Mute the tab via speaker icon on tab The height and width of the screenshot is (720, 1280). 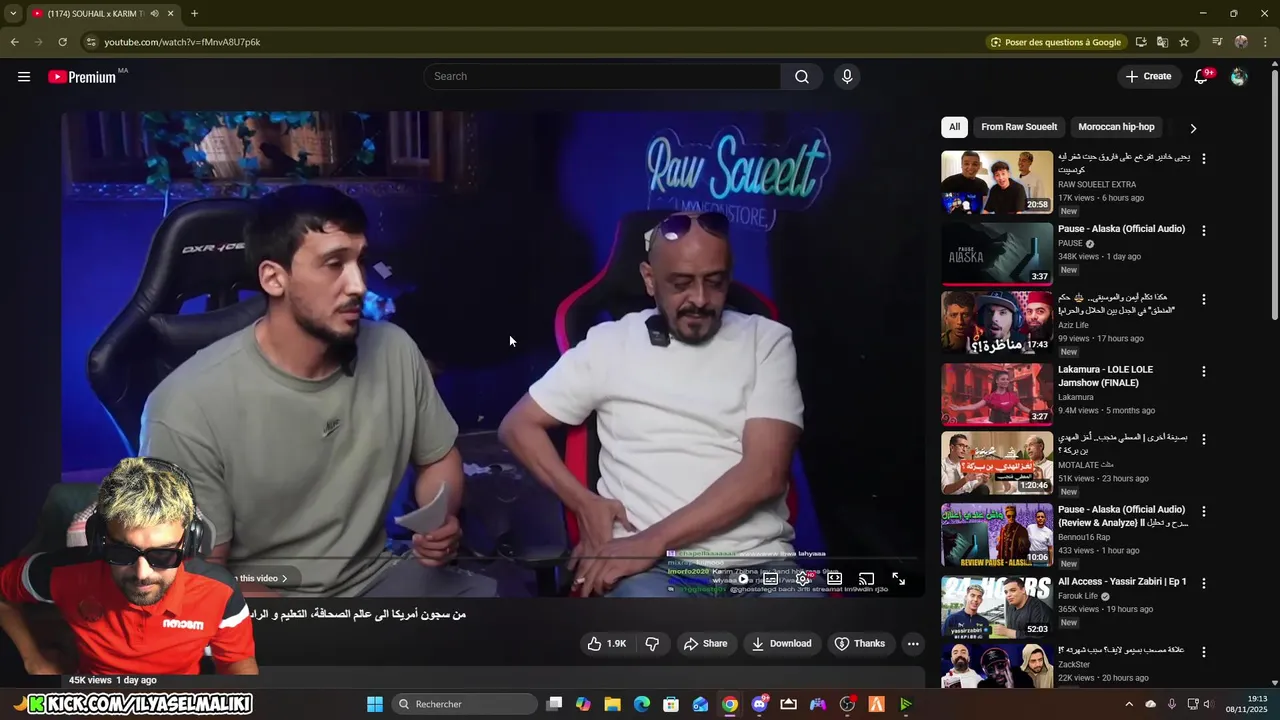(x=154, y=14)
